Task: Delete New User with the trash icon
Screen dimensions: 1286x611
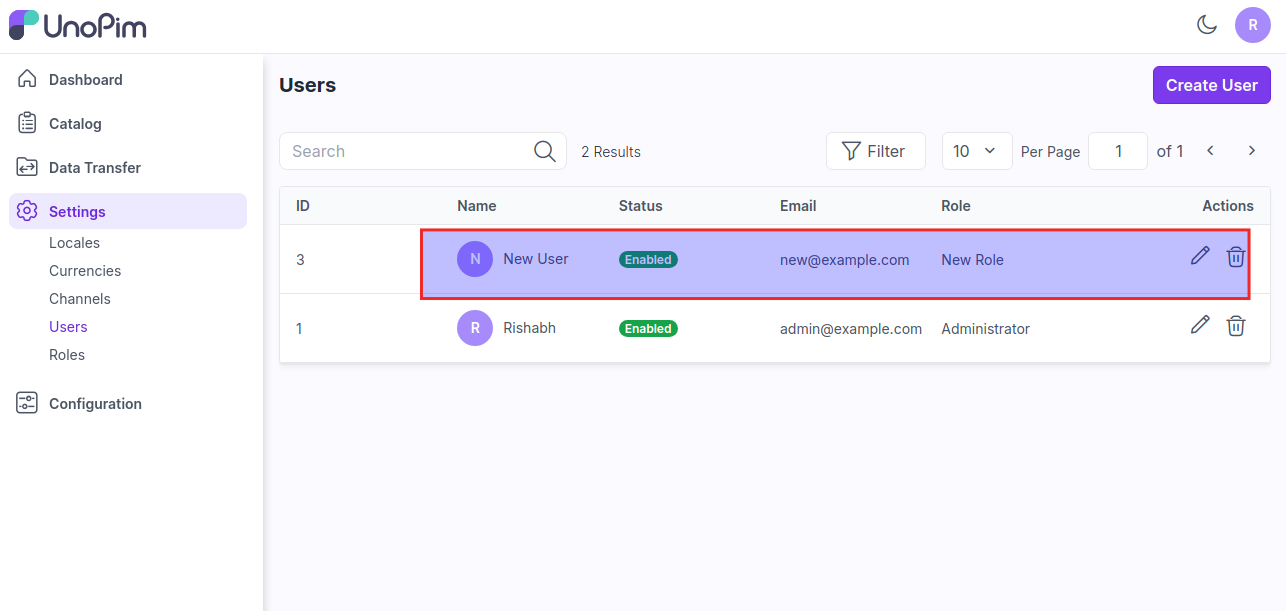Action: (x=1236, y=257)
